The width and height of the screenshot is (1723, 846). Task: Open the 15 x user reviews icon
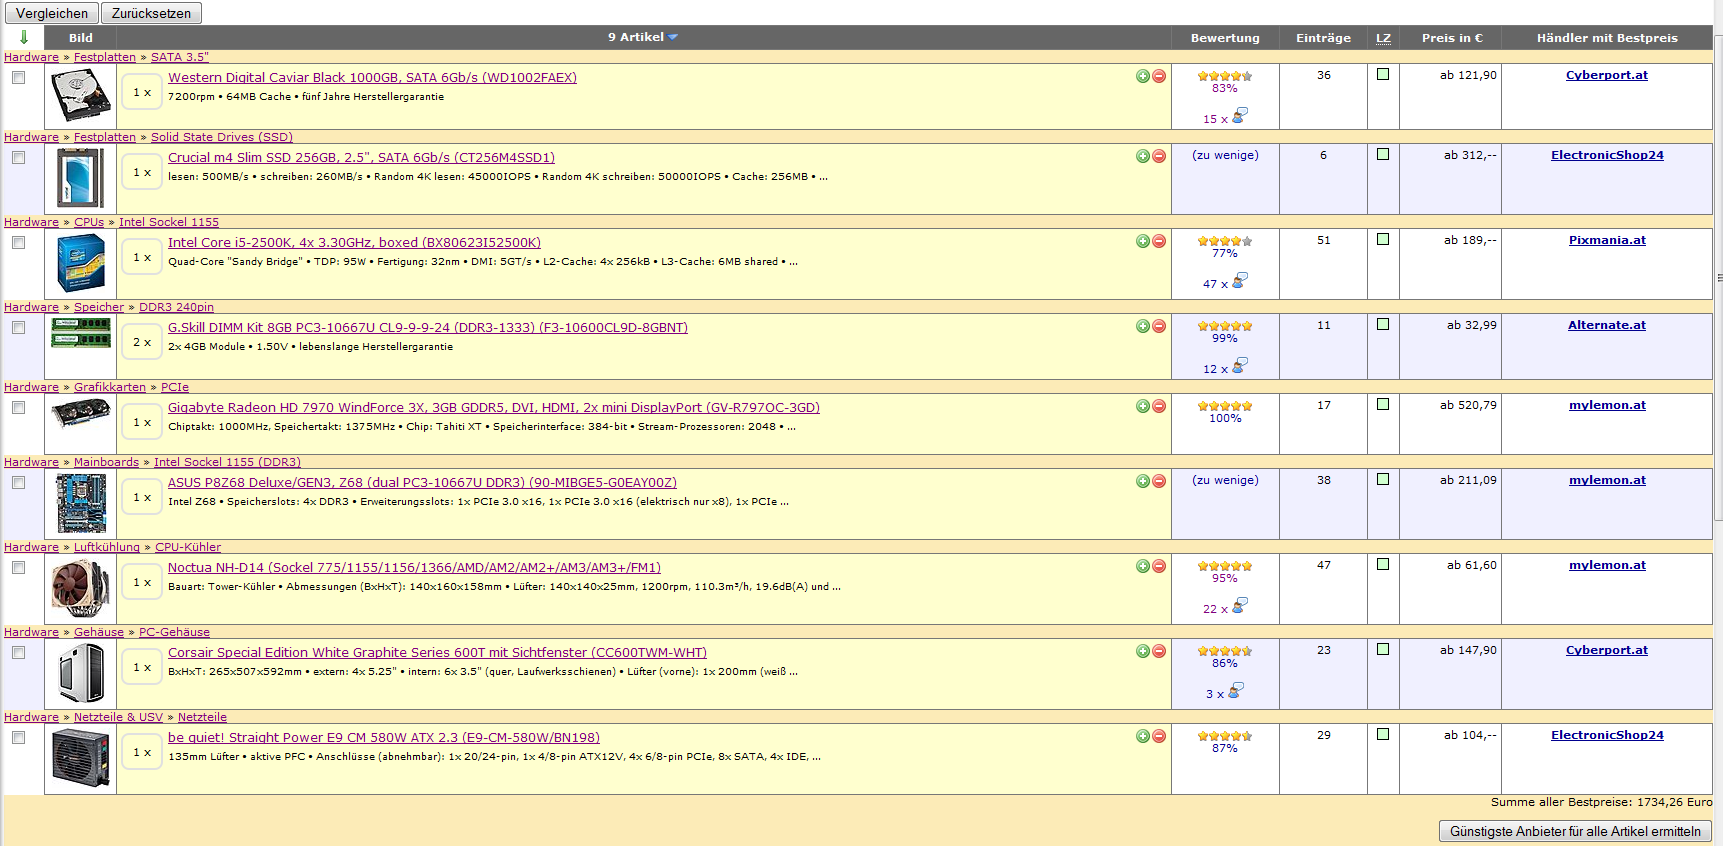click(1239, 116)
